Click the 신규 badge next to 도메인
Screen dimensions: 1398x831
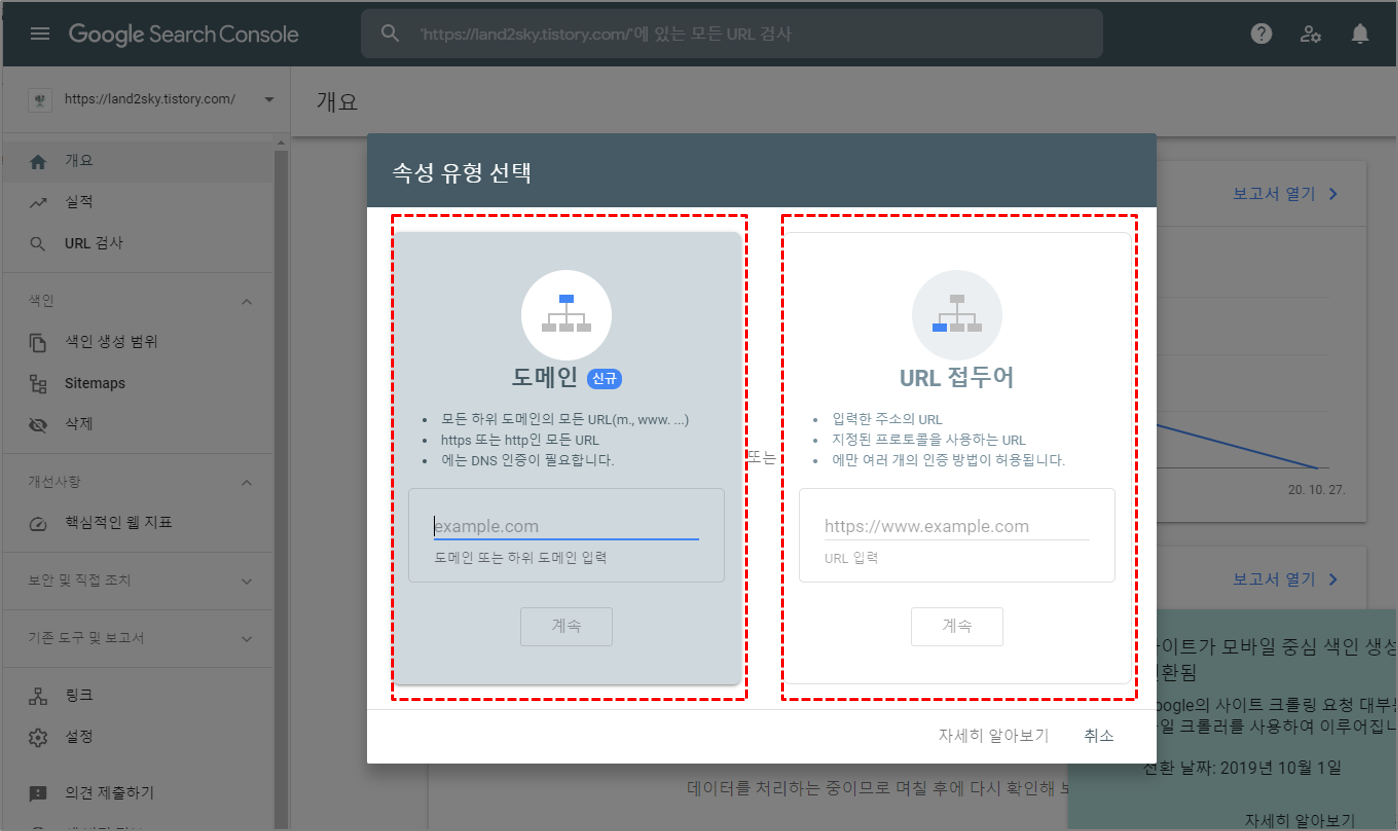tap(605, 378)
